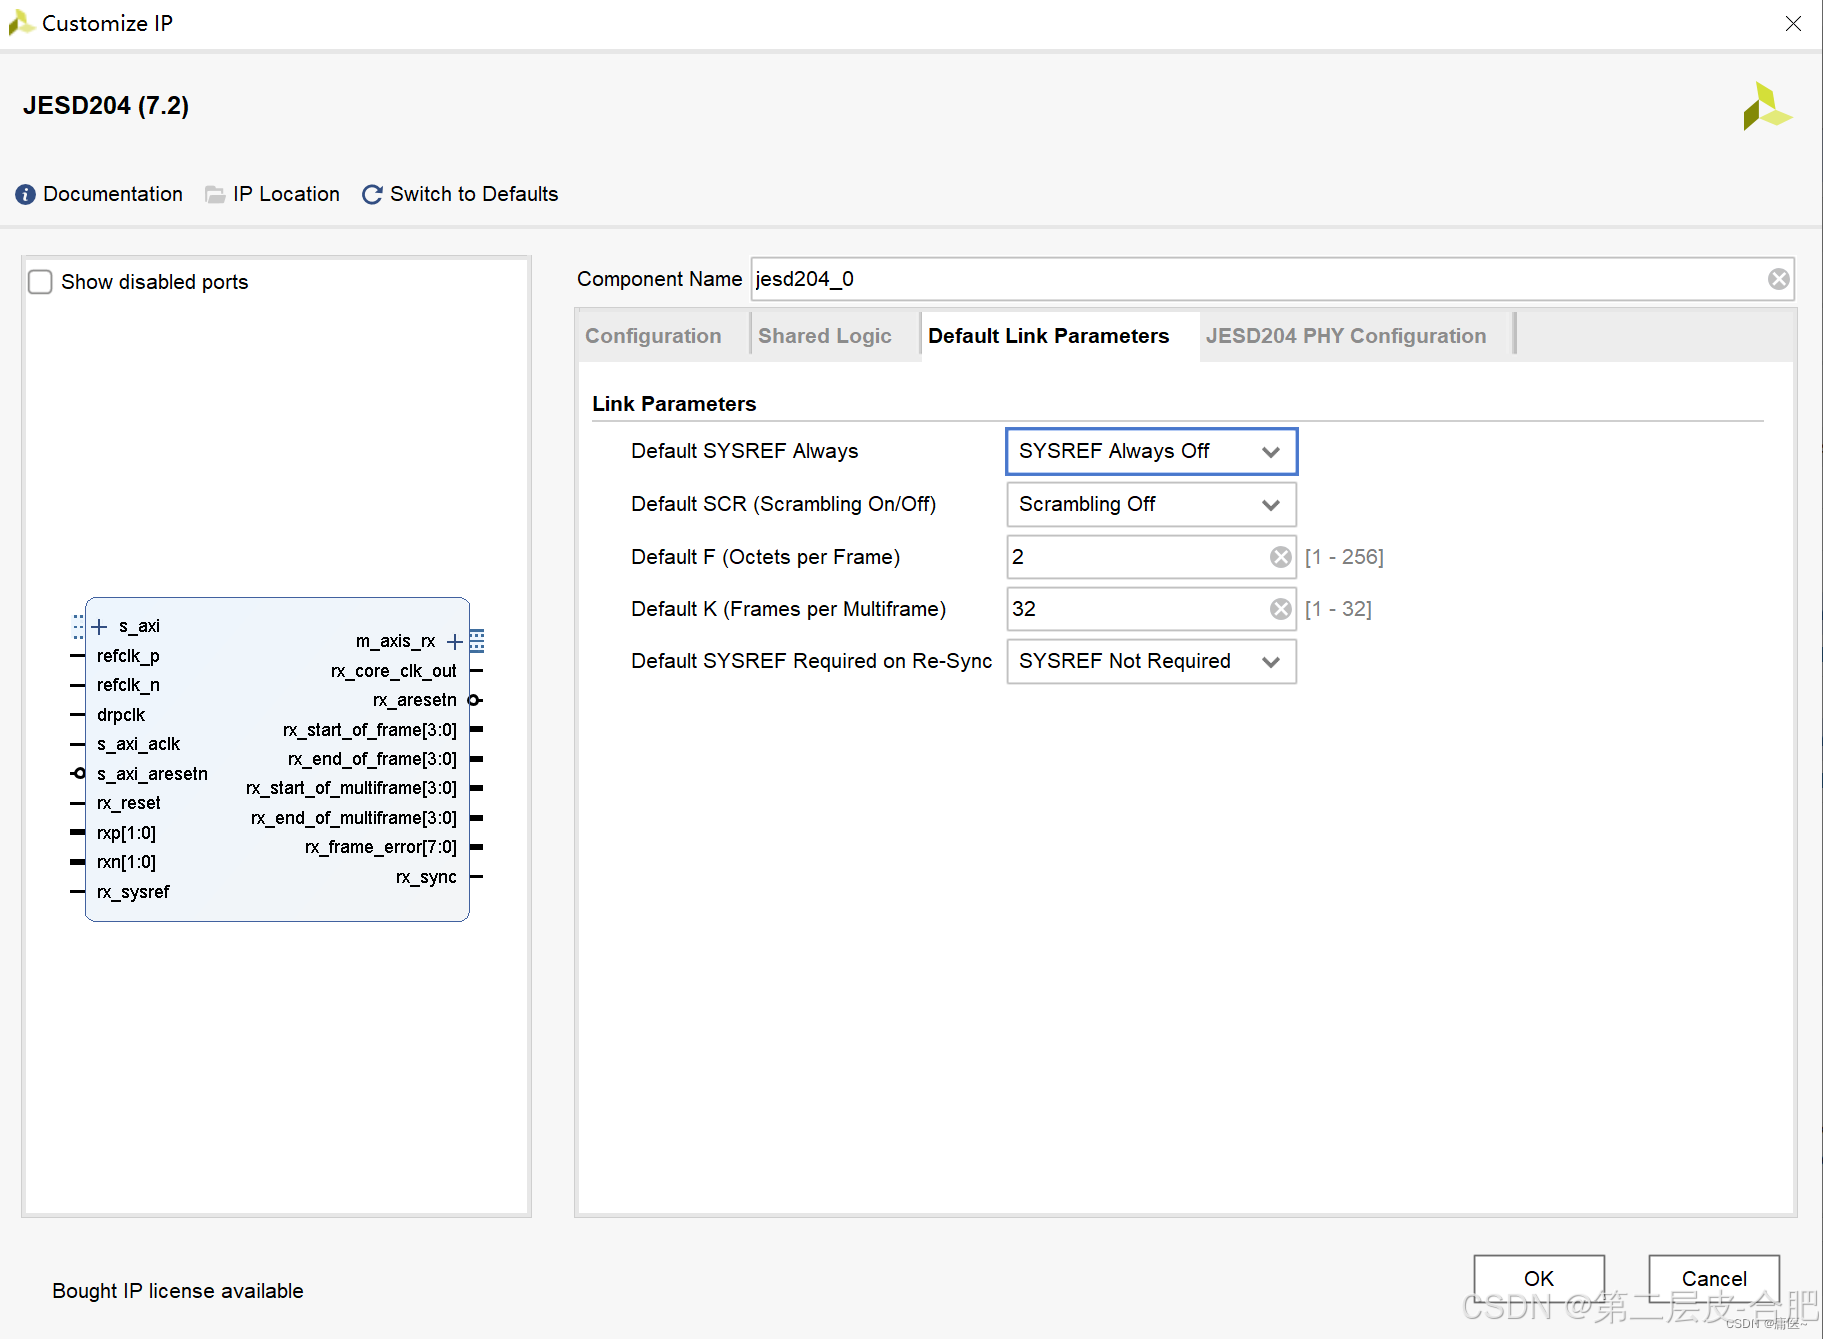Click the Default SYSREF Required on Re-Sync label
Viewport: 1823px width, 1339px height.
pos(812,661)
